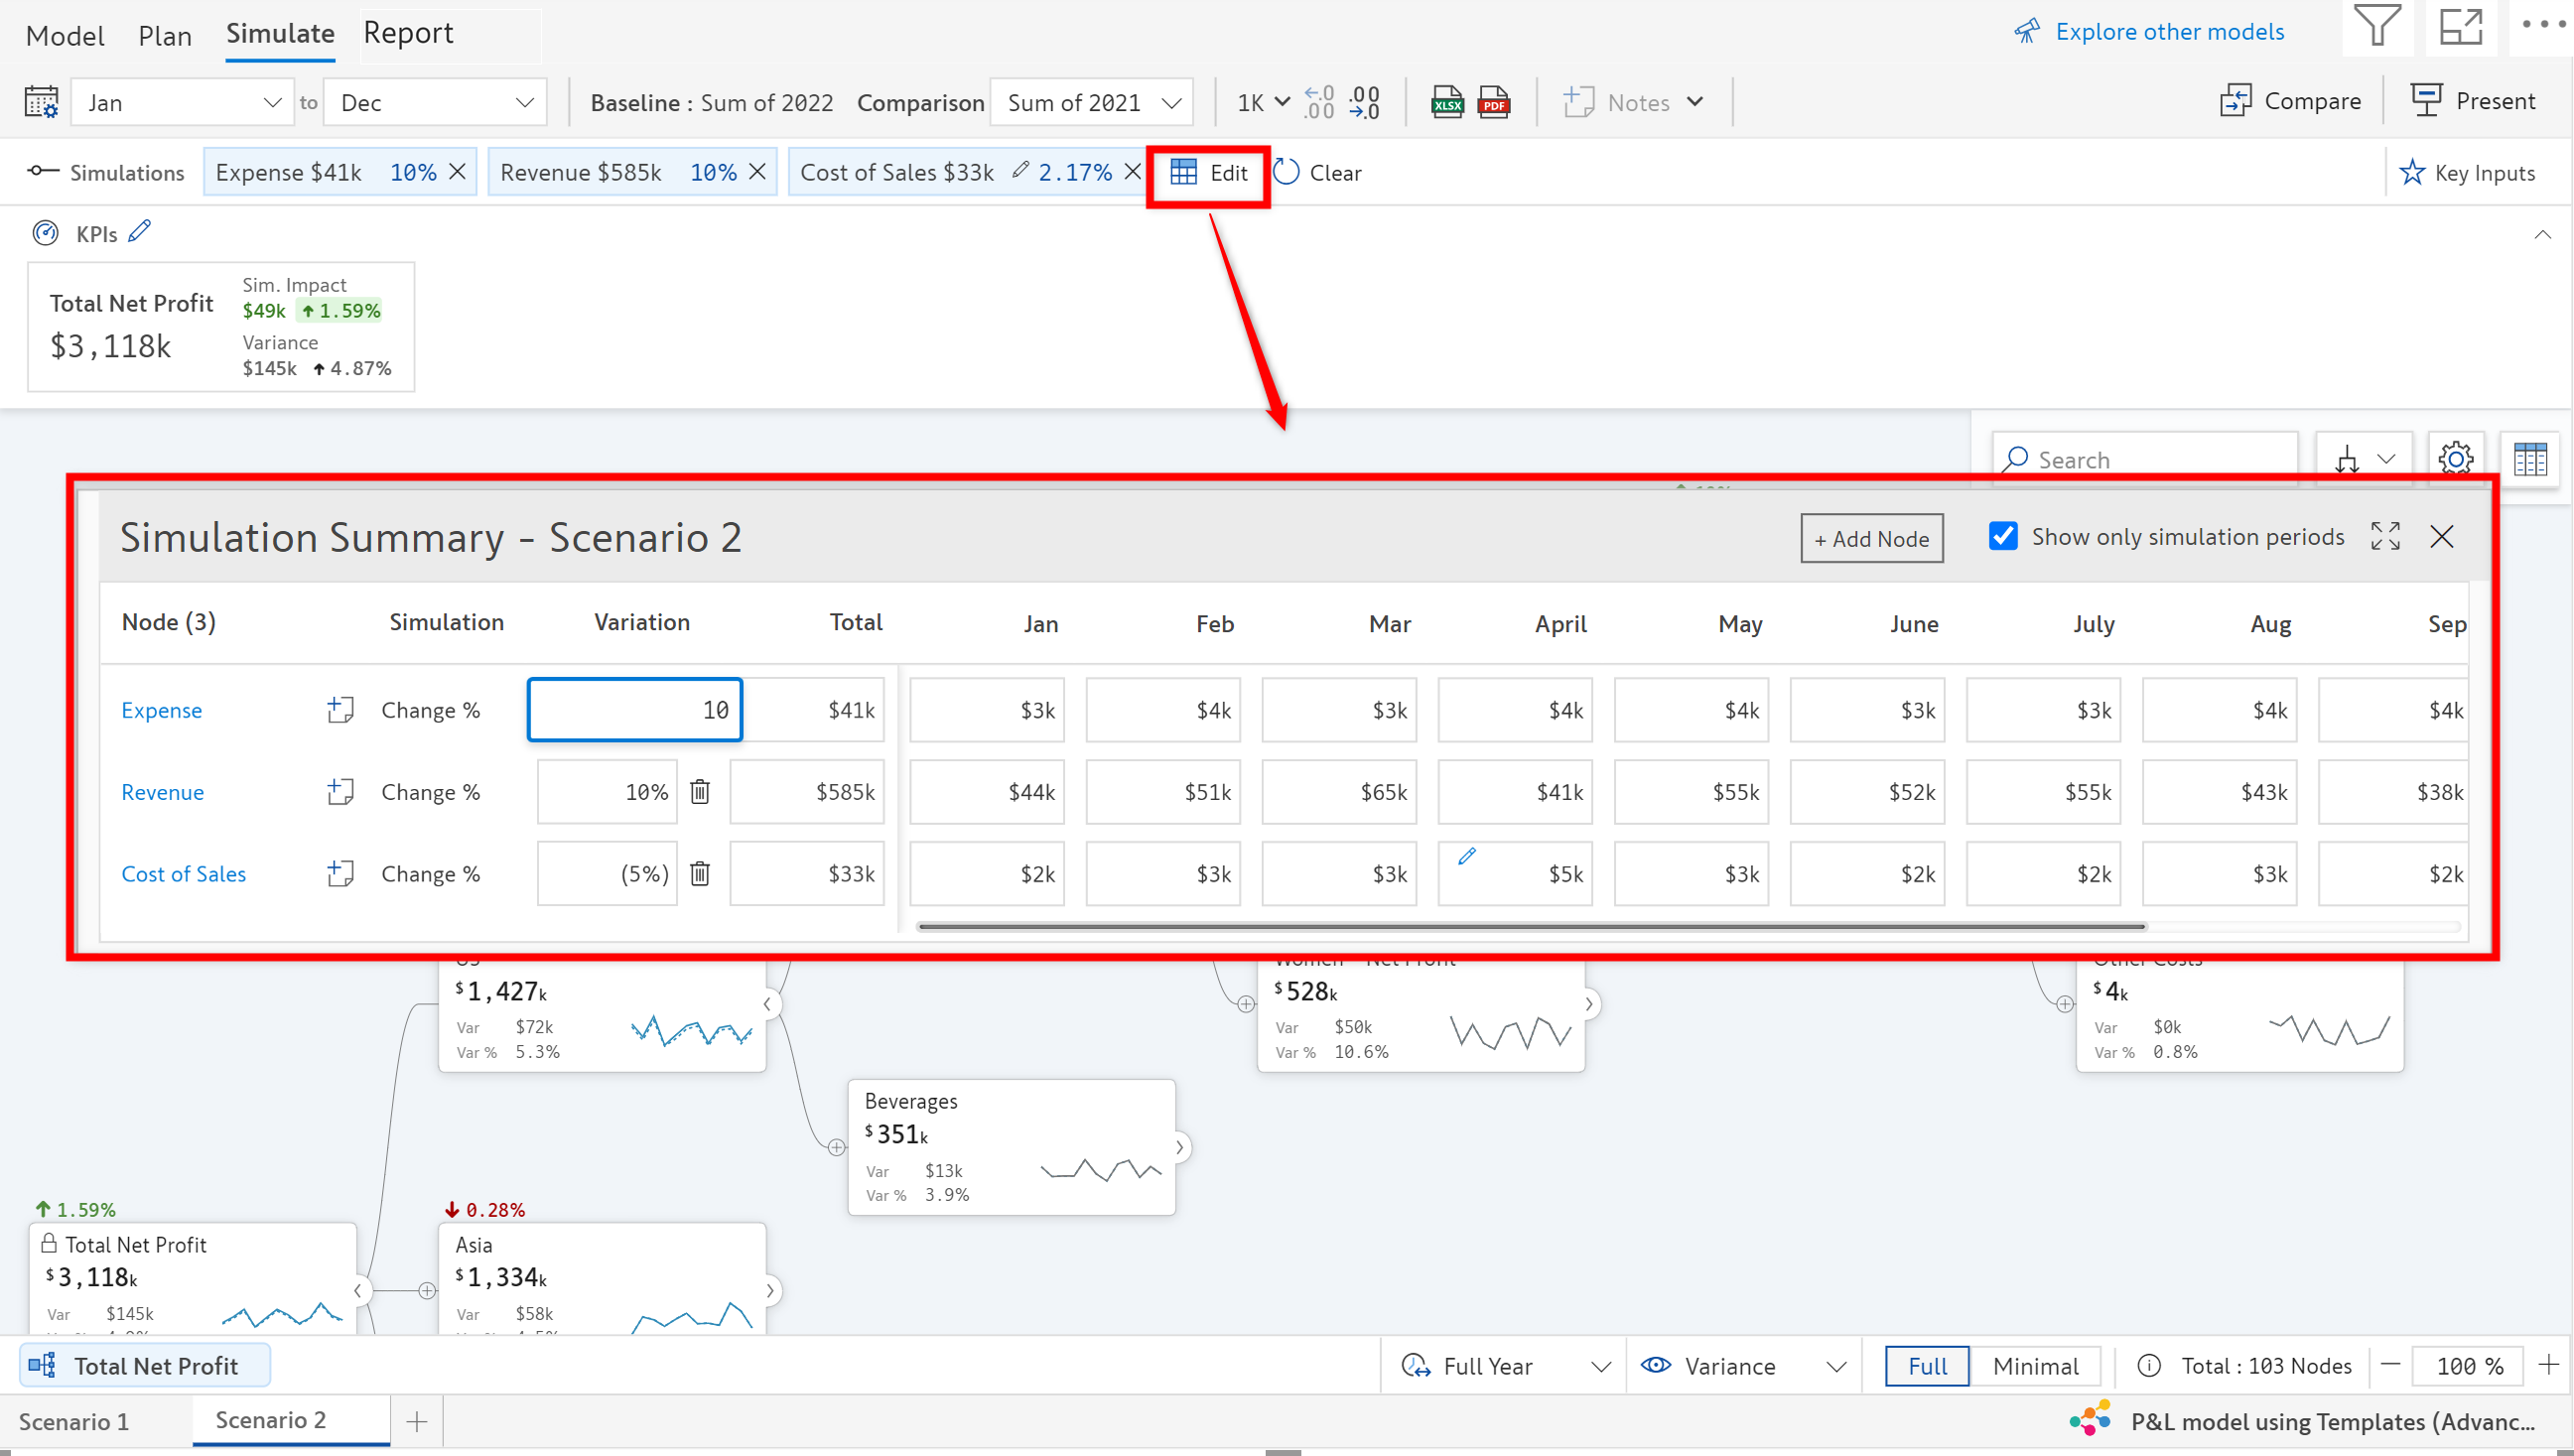
Task: Click the horizontal scrollbar in summary table
Action: click(x=1530, y=926)
